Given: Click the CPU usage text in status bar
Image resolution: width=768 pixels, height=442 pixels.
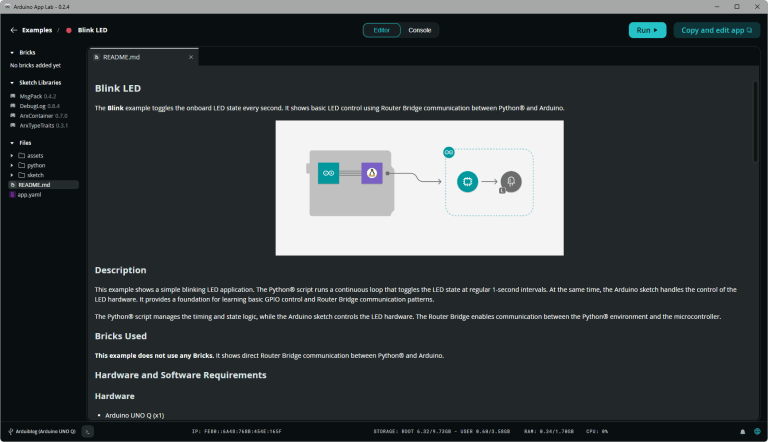Looking at the screenshot, I should [597, 431].
